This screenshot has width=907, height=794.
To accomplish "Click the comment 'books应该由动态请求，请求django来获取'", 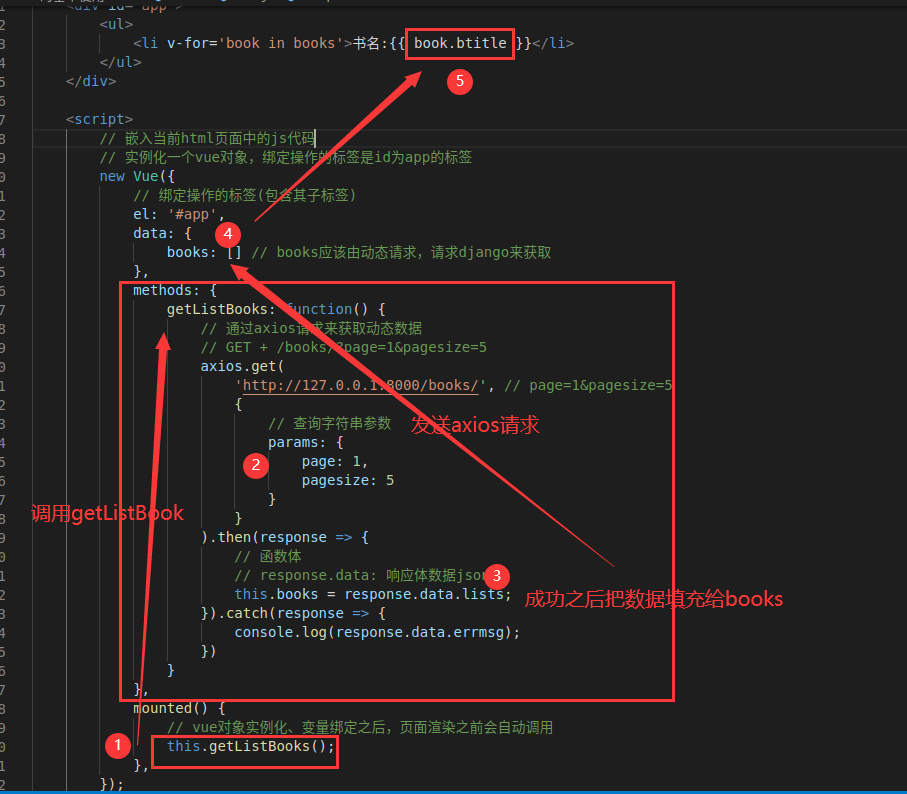I will [x=401, y=253].
